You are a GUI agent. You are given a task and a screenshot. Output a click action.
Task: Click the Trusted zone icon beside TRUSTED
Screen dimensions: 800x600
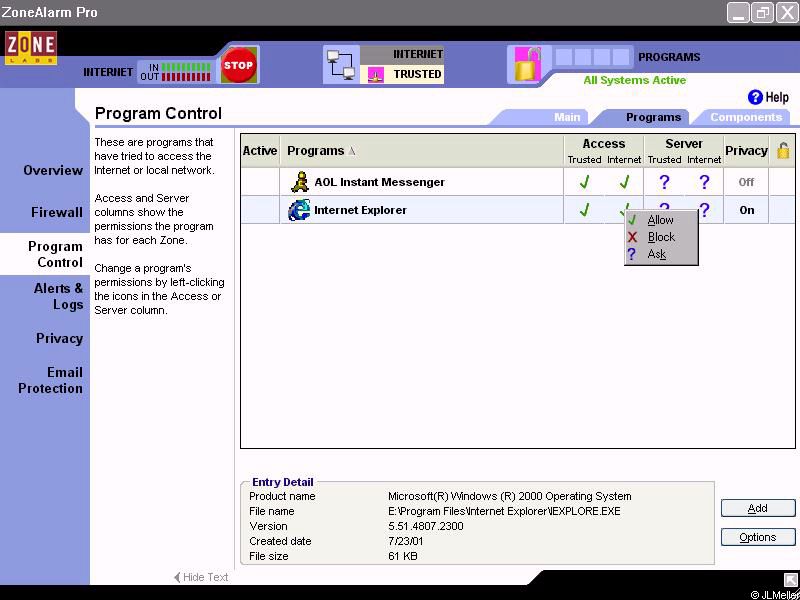(x=376, y=75)
